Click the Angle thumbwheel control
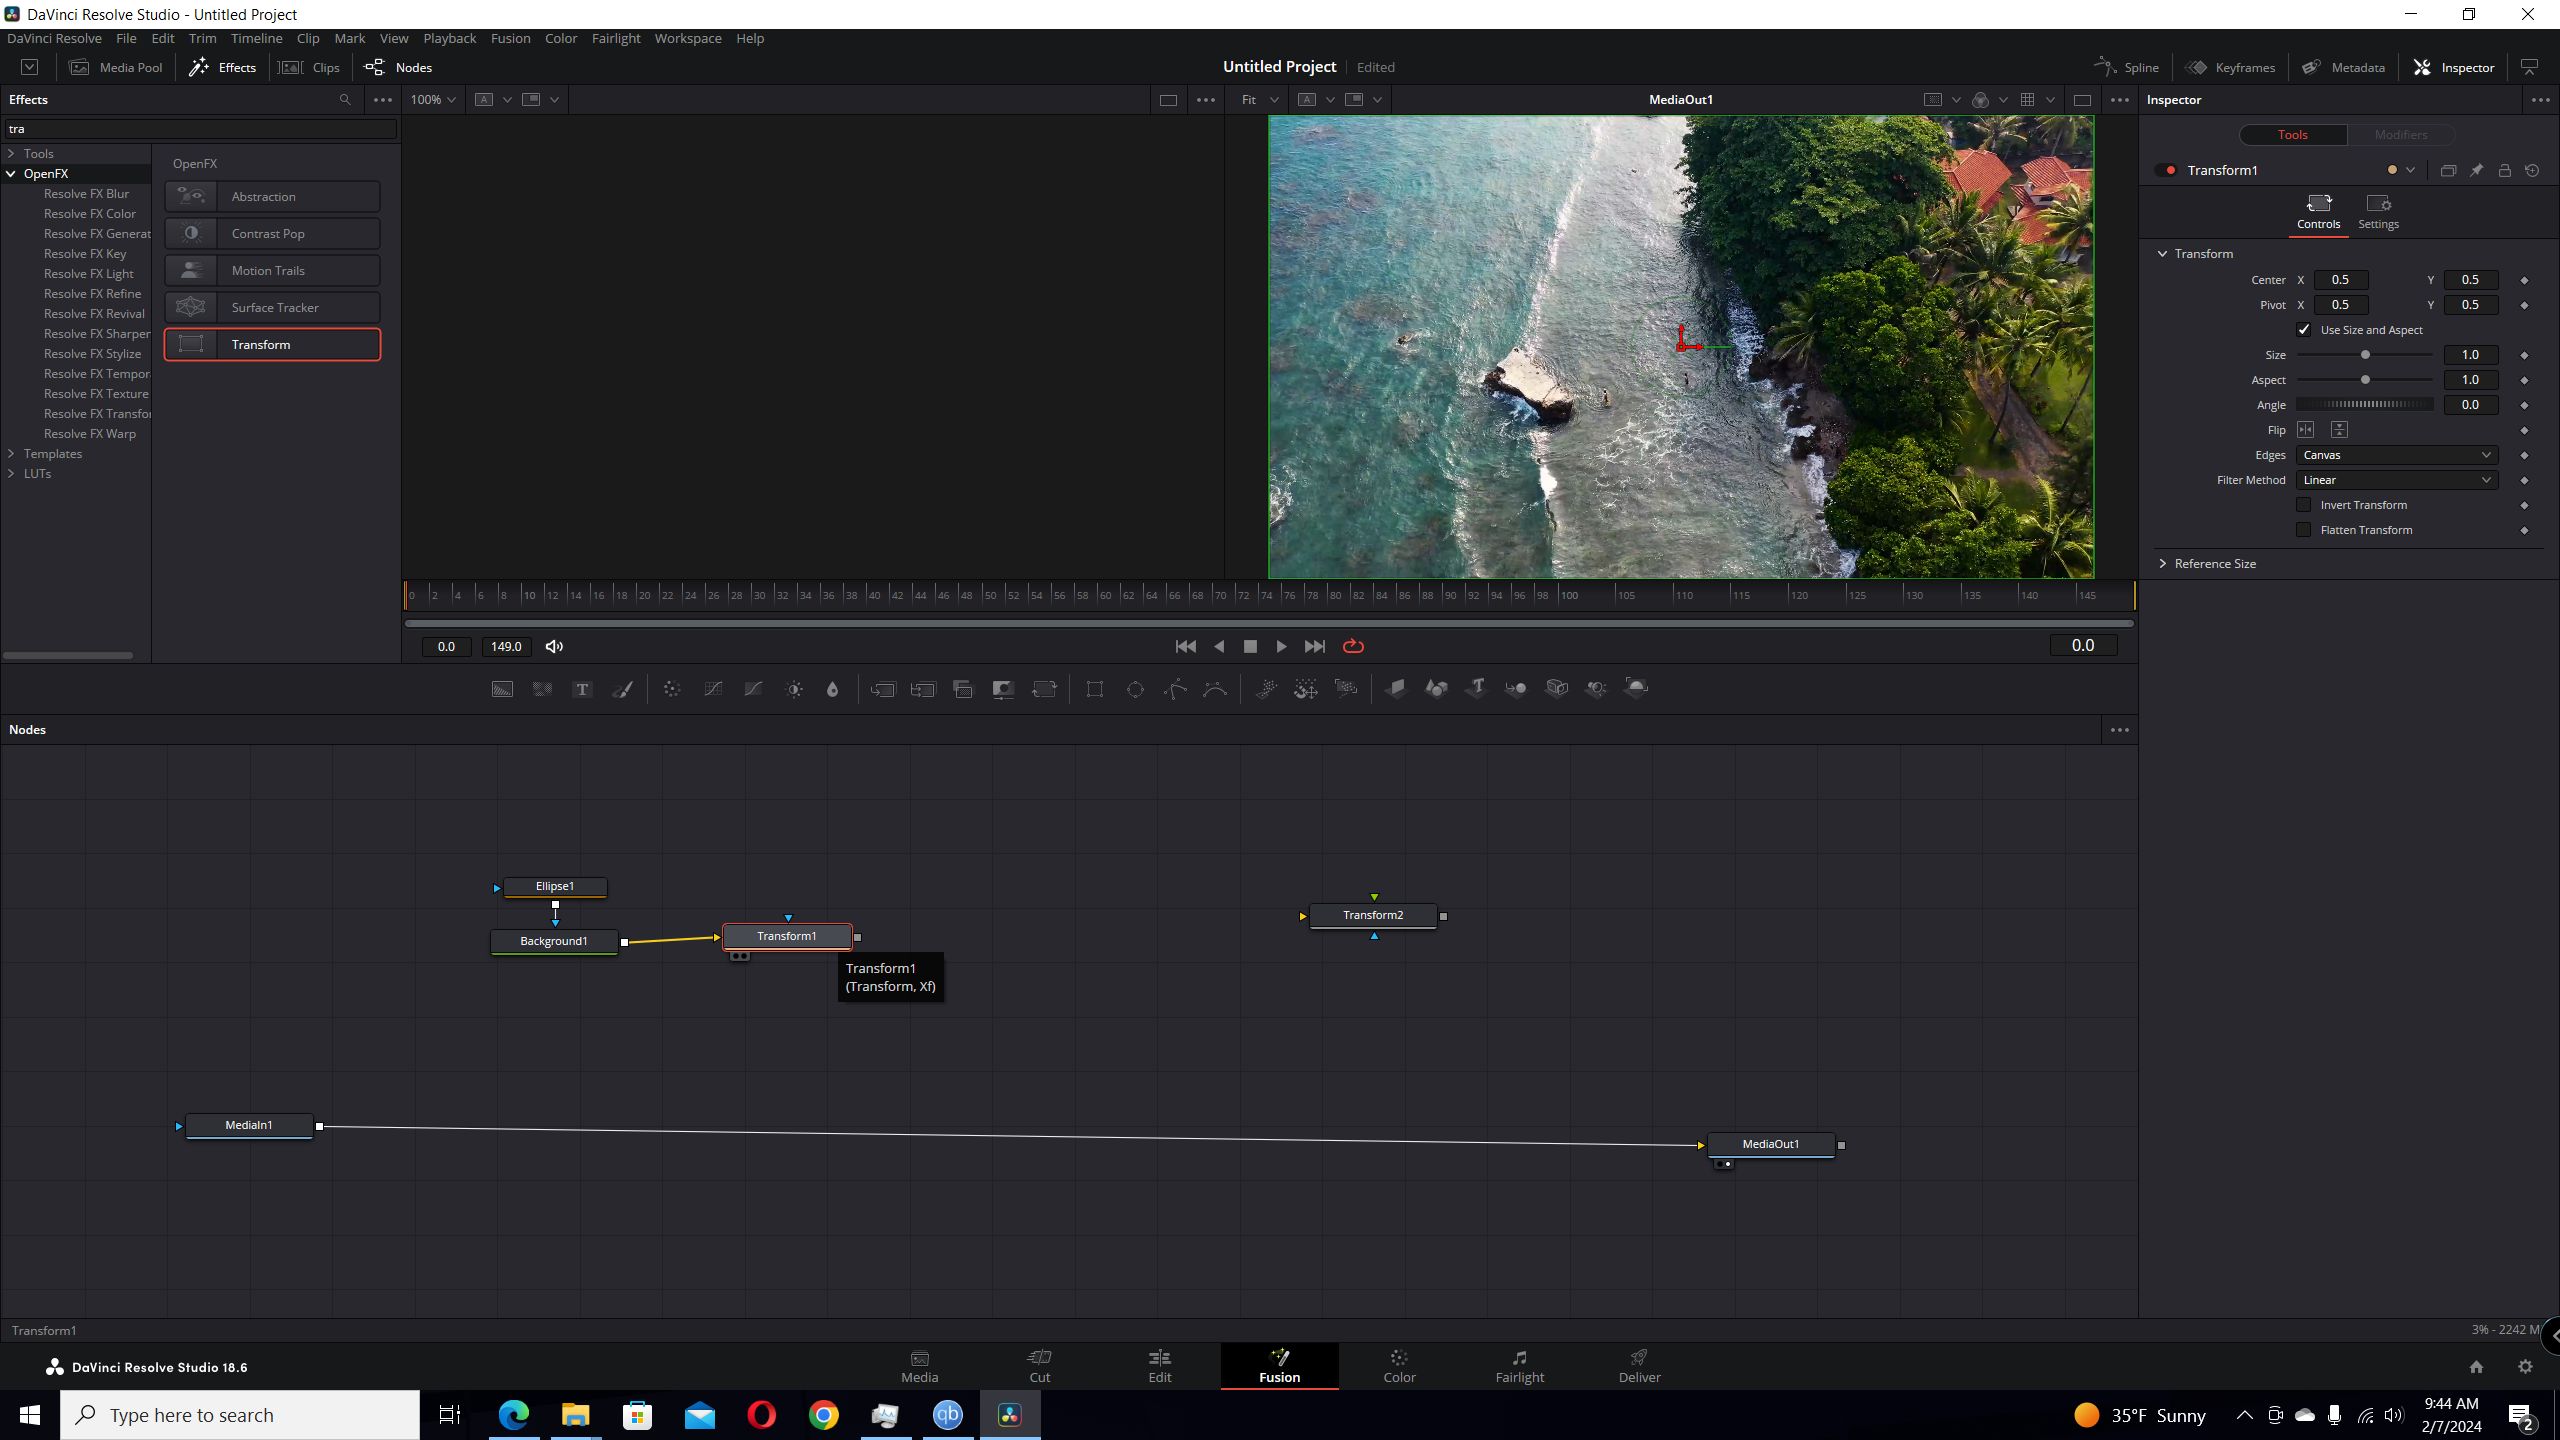Screen dimensions: 2560x1440 (2365, 405)
